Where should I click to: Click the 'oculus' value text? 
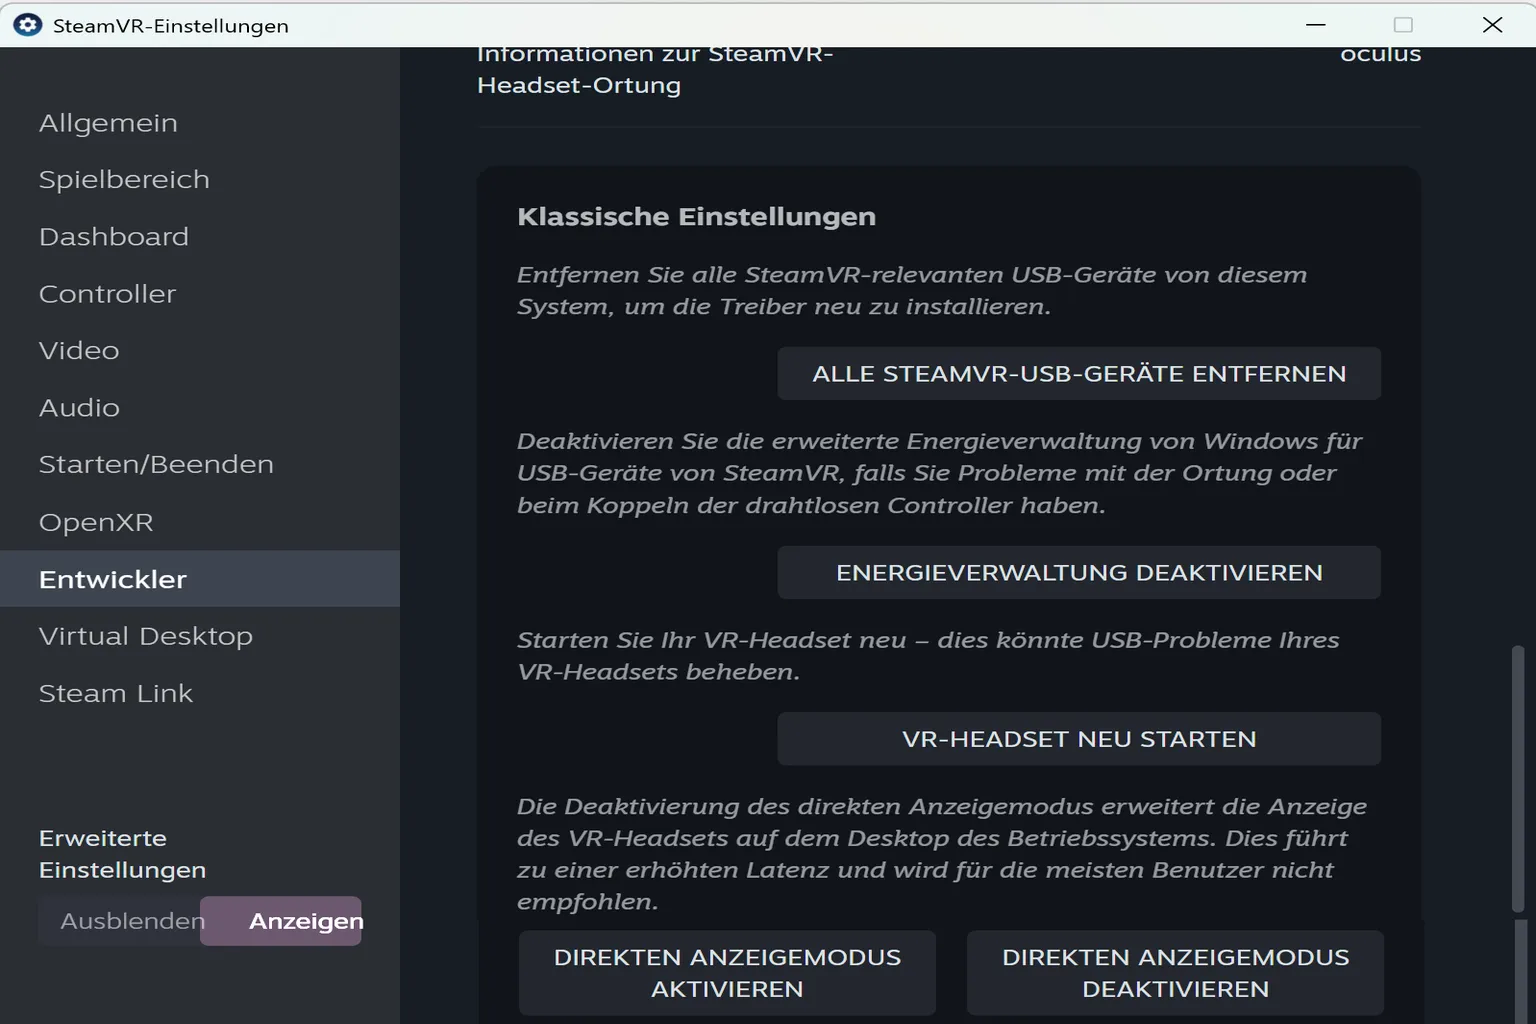[x=1380, y=54]
